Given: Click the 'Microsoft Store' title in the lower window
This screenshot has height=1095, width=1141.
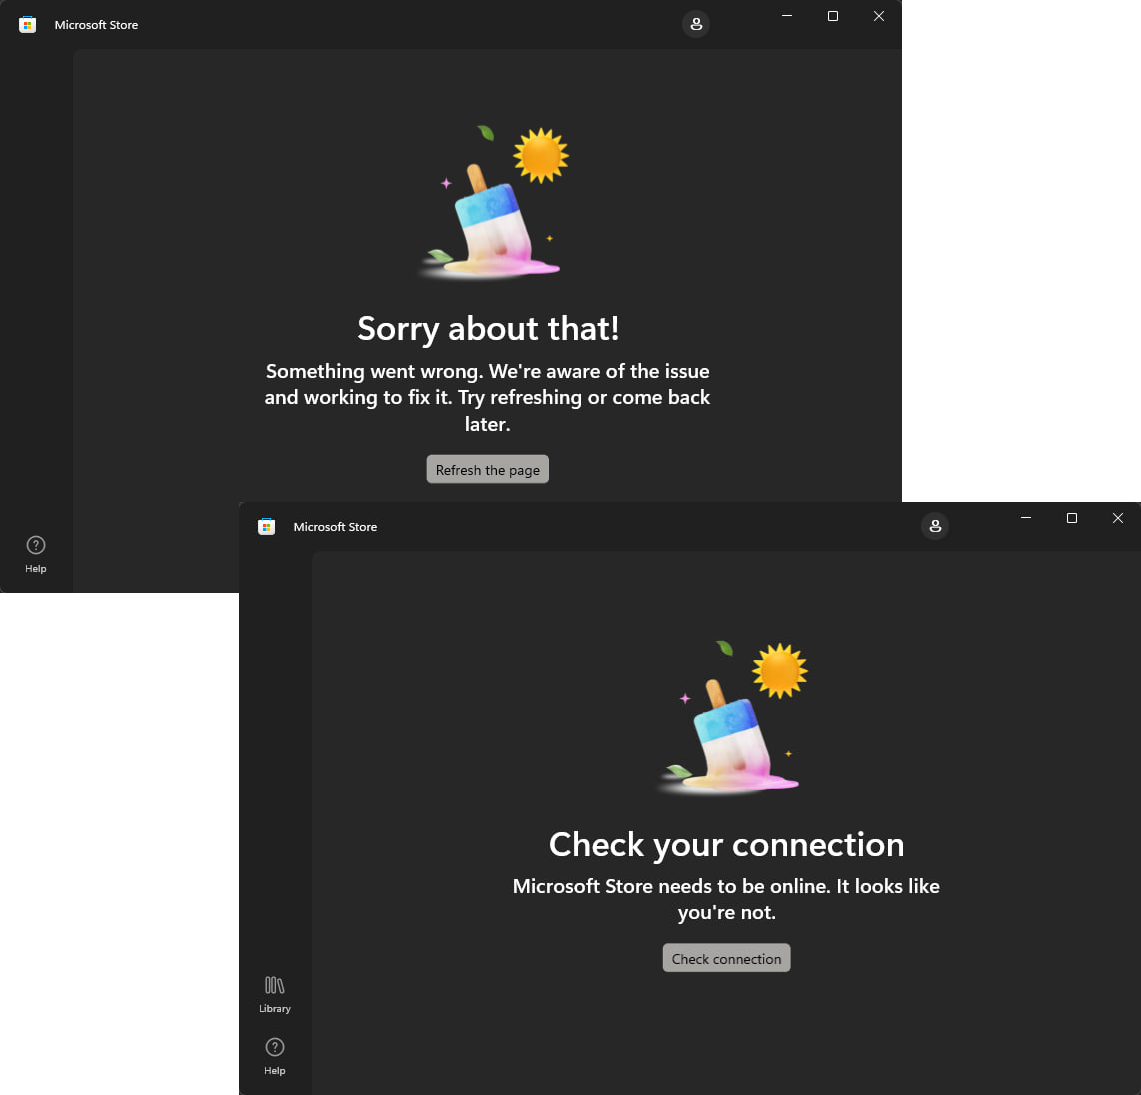Looking at the screenshot, I should (x=335, y=527).
